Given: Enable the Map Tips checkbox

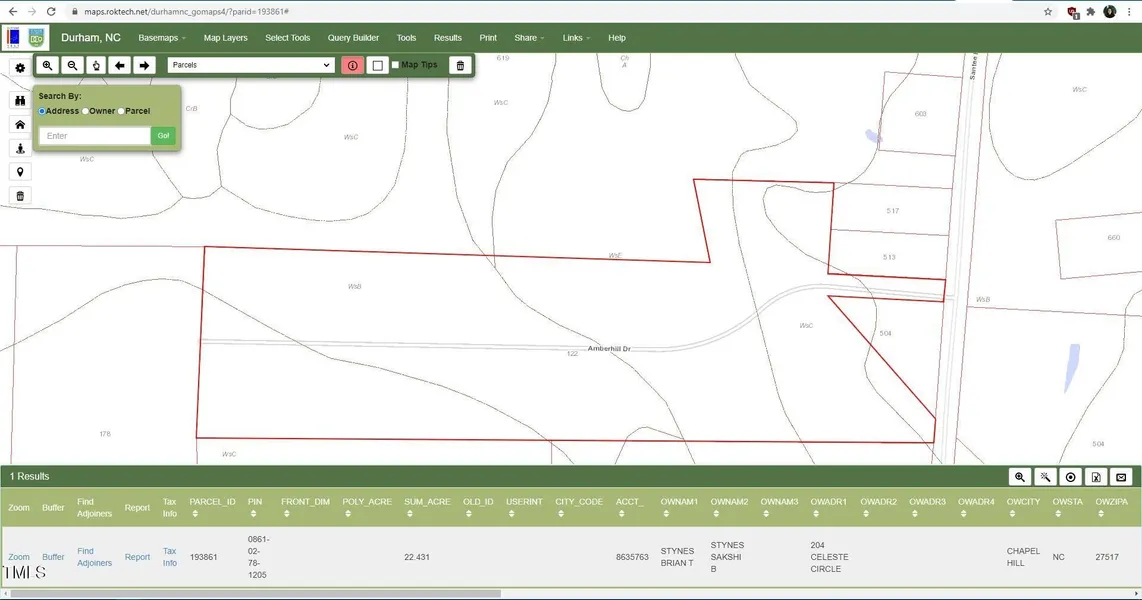Looking at the screenshot, I should tap(395, 65).
